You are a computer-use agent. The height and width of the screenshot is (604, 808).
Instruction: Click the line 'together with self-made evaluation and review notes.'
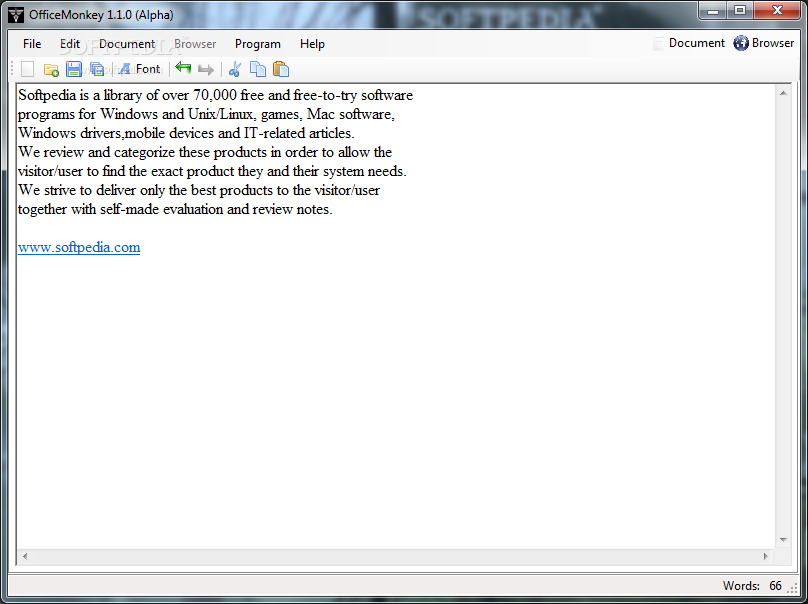tap(175, 209)
